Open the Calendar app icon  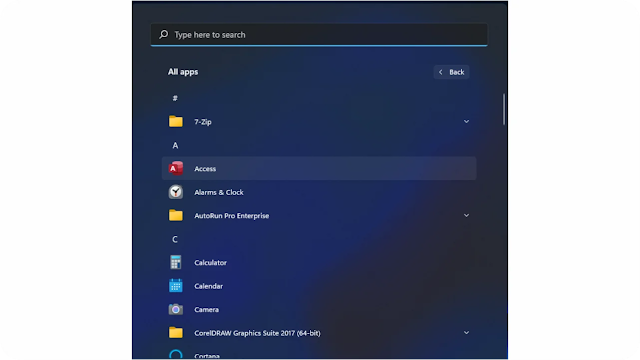[176, 286]
